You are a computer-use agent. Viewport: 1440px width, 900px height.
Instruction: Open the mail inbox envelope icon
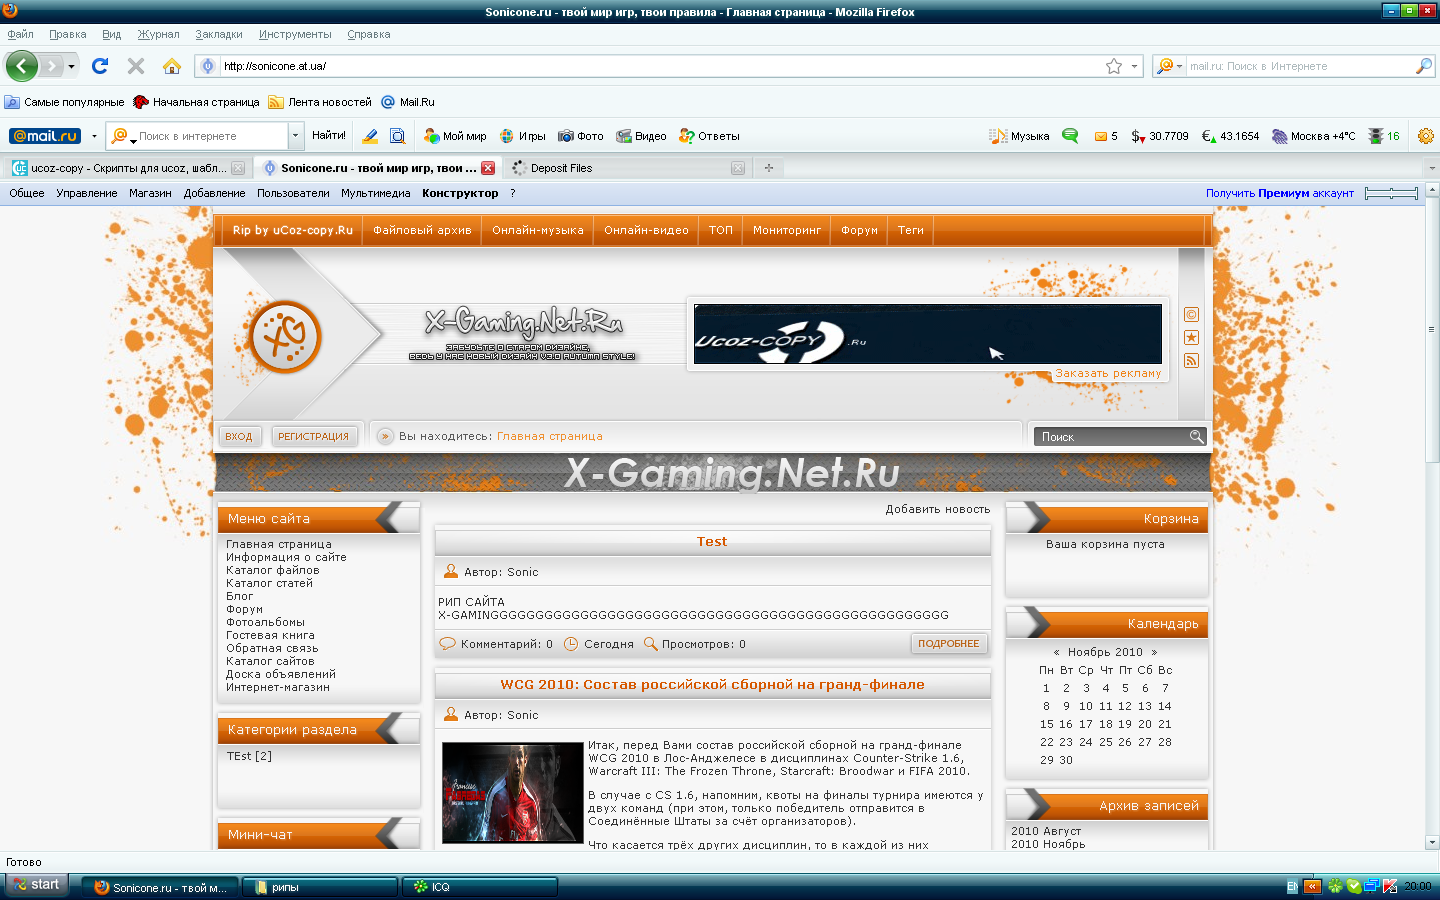click(x=1101, y=136)
